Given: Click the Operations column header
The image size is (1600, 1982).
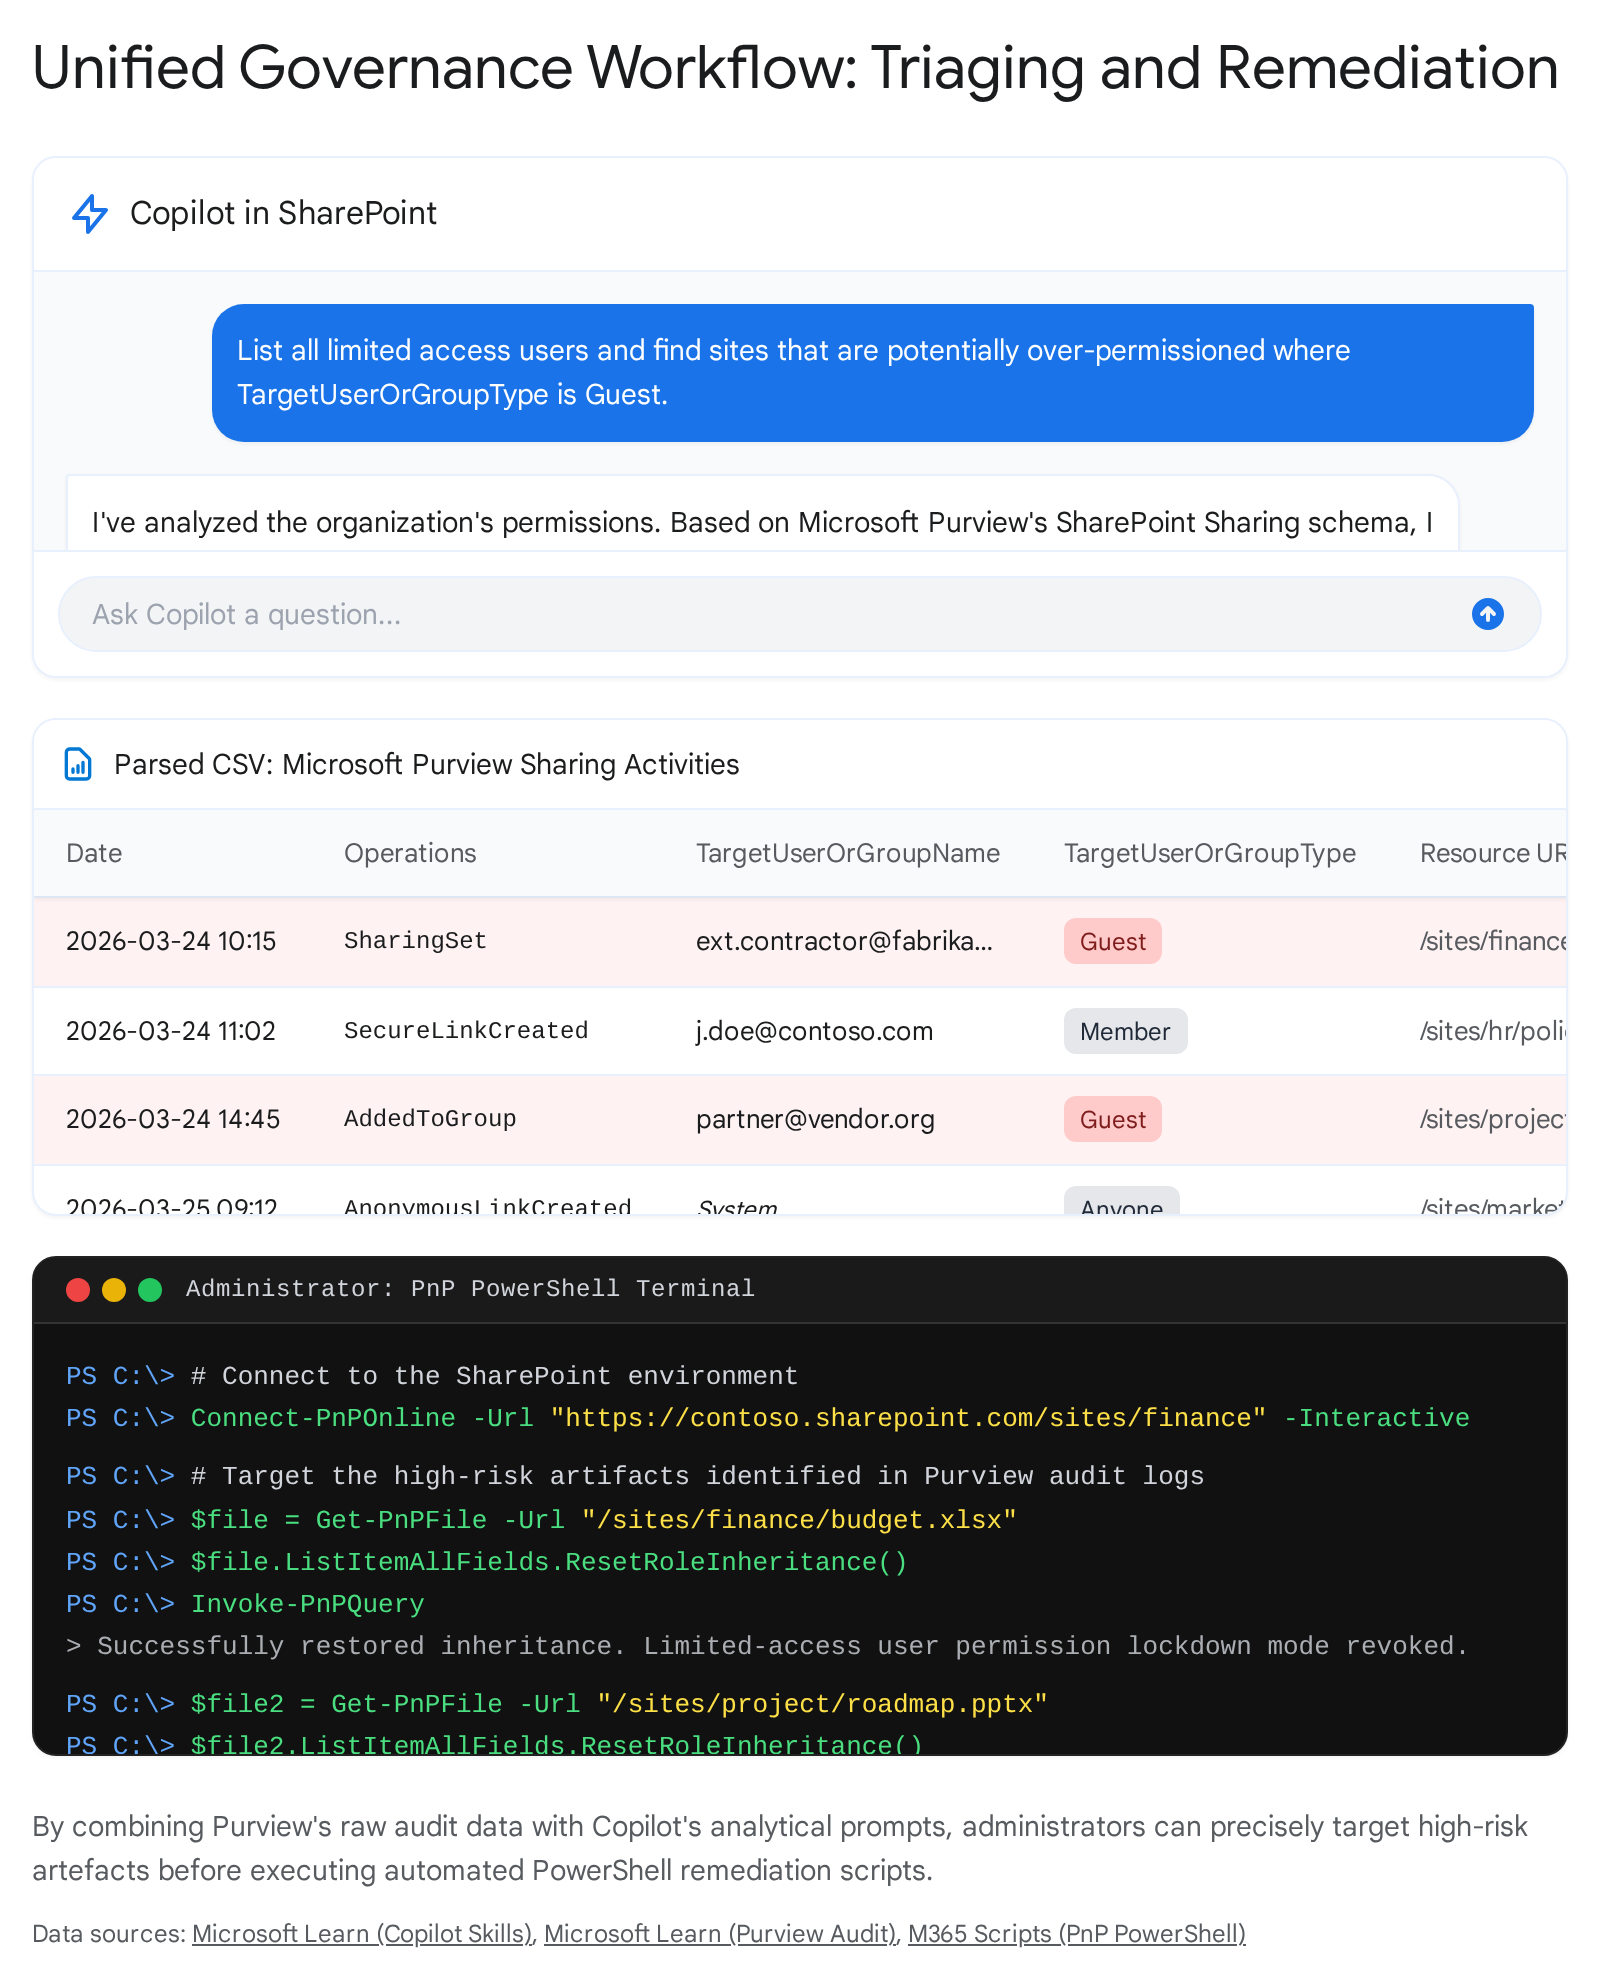Looking at the screenshot, I should click(x=410, y=853).
